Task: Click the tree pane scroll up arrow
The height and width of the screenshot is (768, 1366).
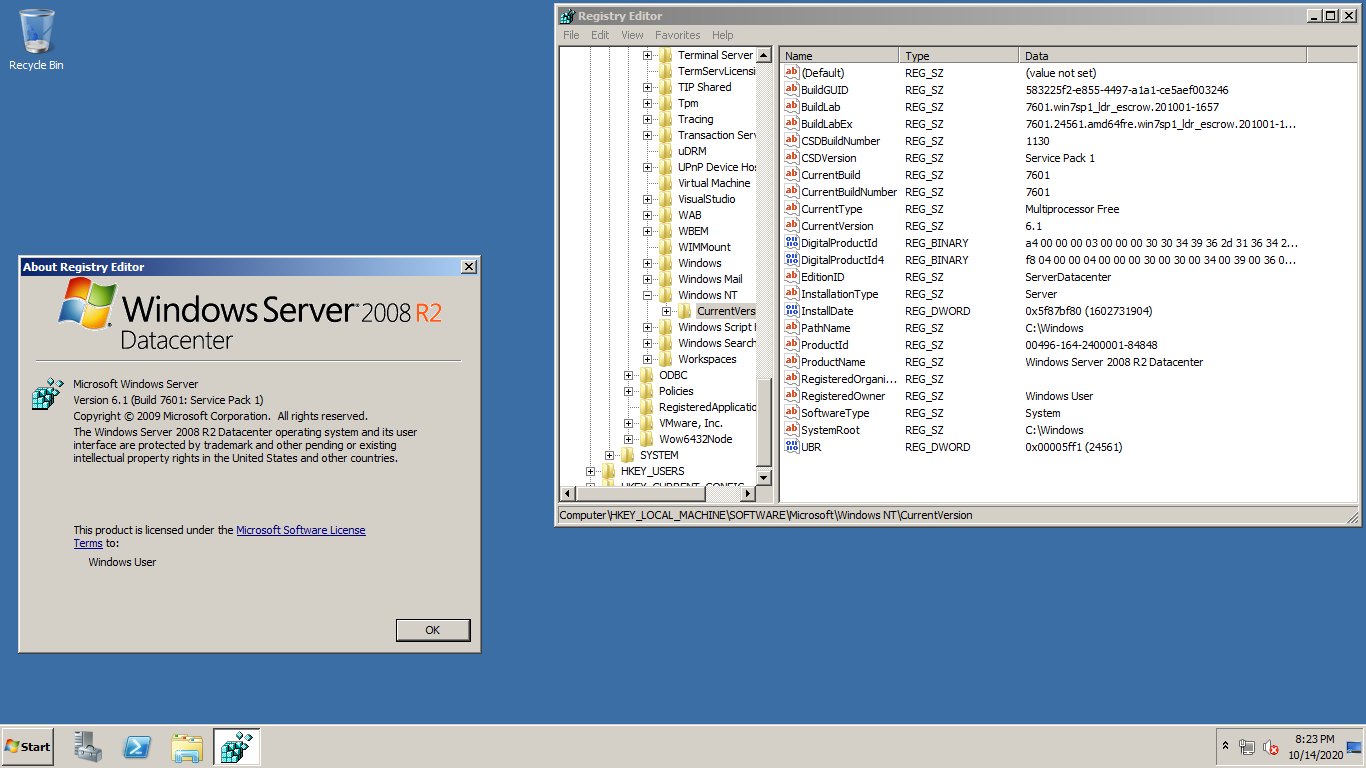Action: (764, 56)
